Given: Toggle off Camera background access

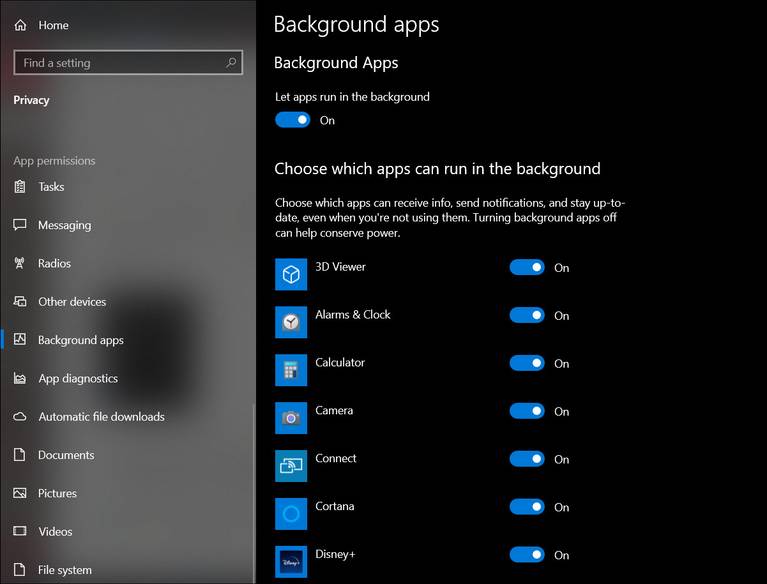Looking at the screenshot, I should 527,411.
